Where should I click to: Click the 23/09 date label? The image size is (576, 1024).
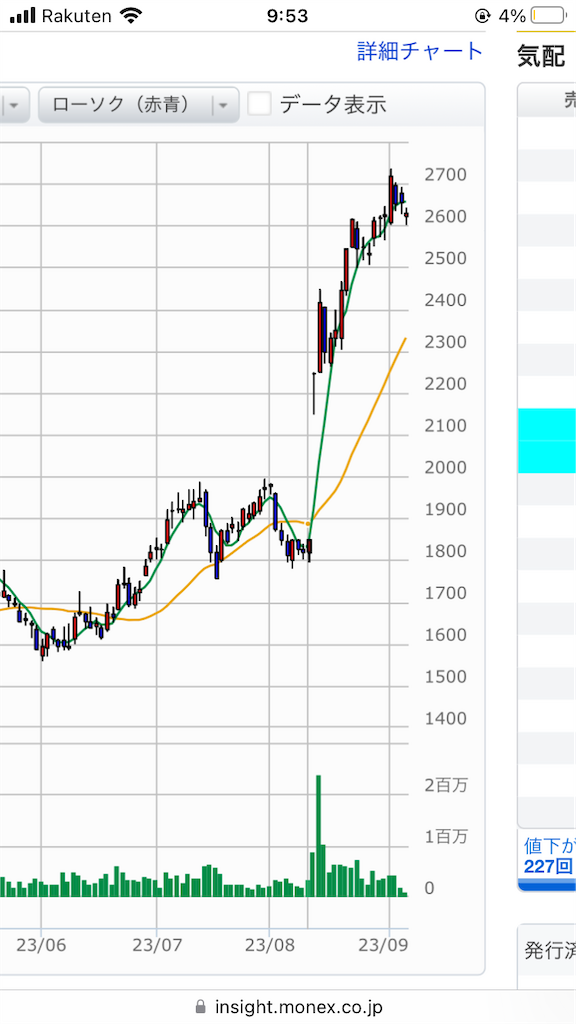(384, 946)
